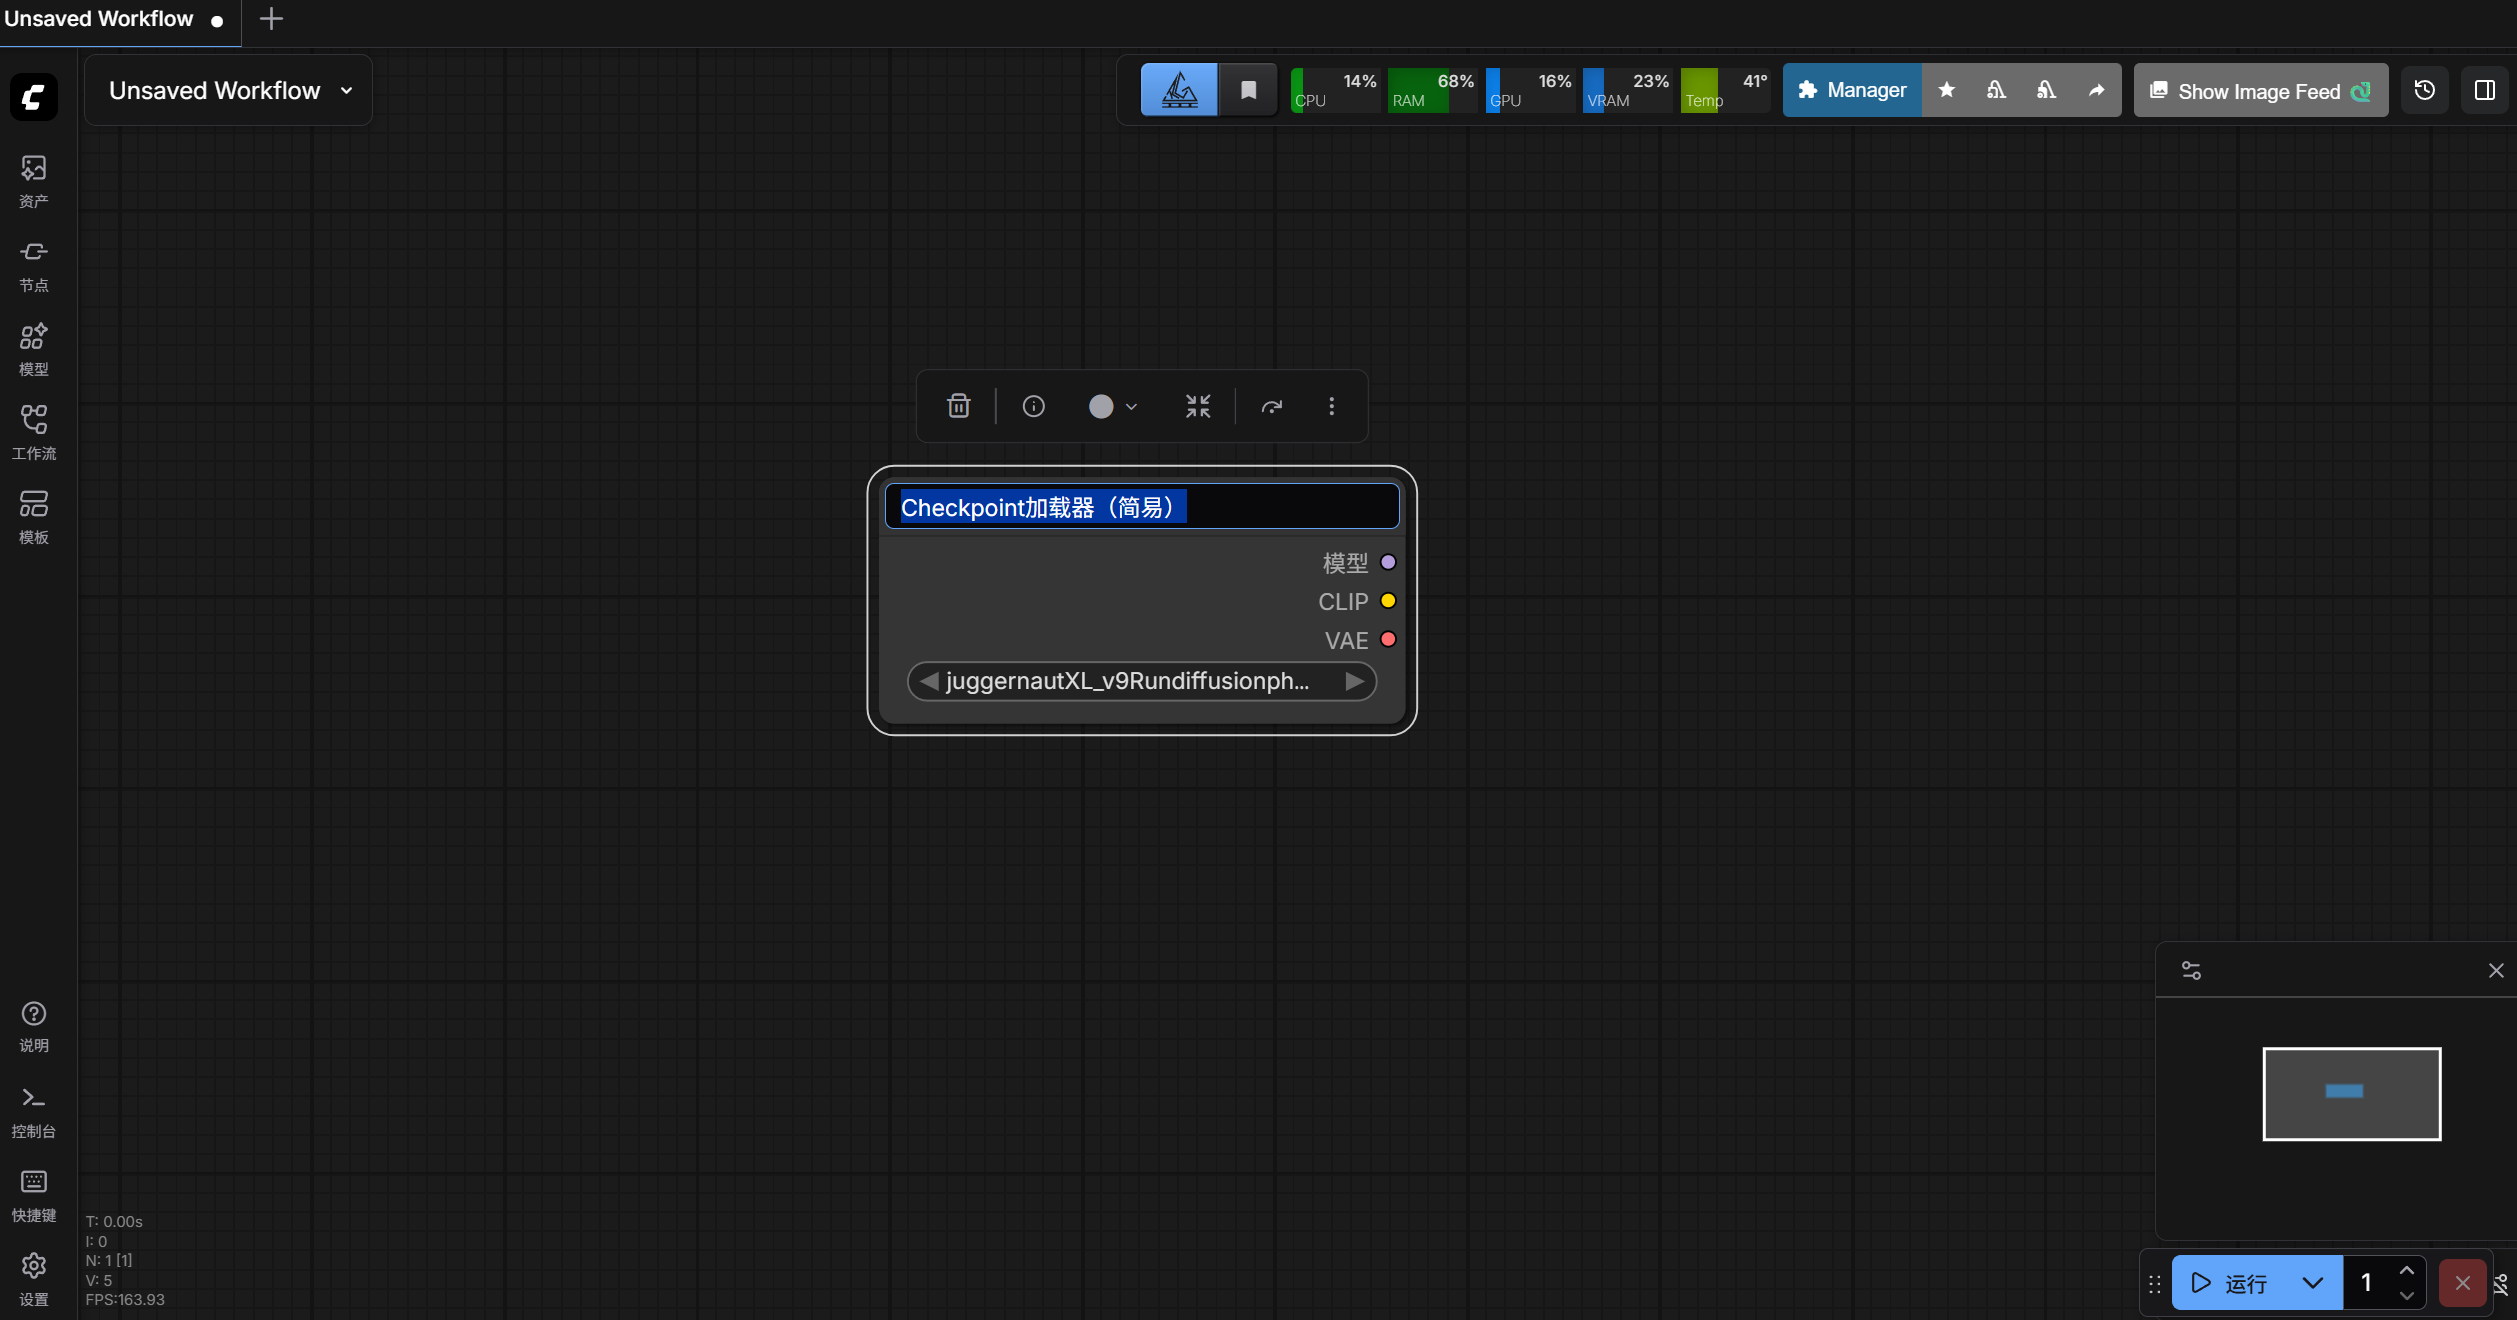Open node info icon in toolbar

[1033, 406]
